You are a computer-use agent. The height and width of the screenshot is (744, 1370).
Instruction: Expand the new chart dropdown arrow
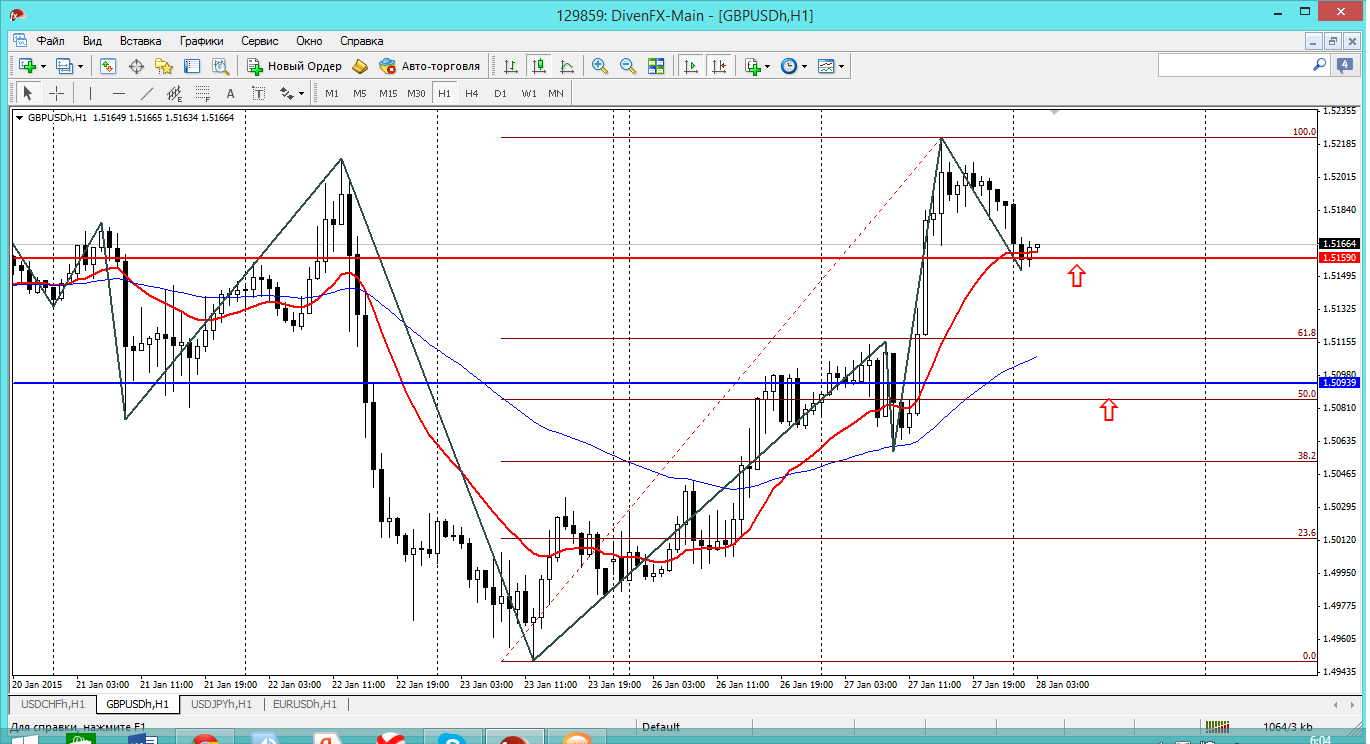tap(43, 66)
